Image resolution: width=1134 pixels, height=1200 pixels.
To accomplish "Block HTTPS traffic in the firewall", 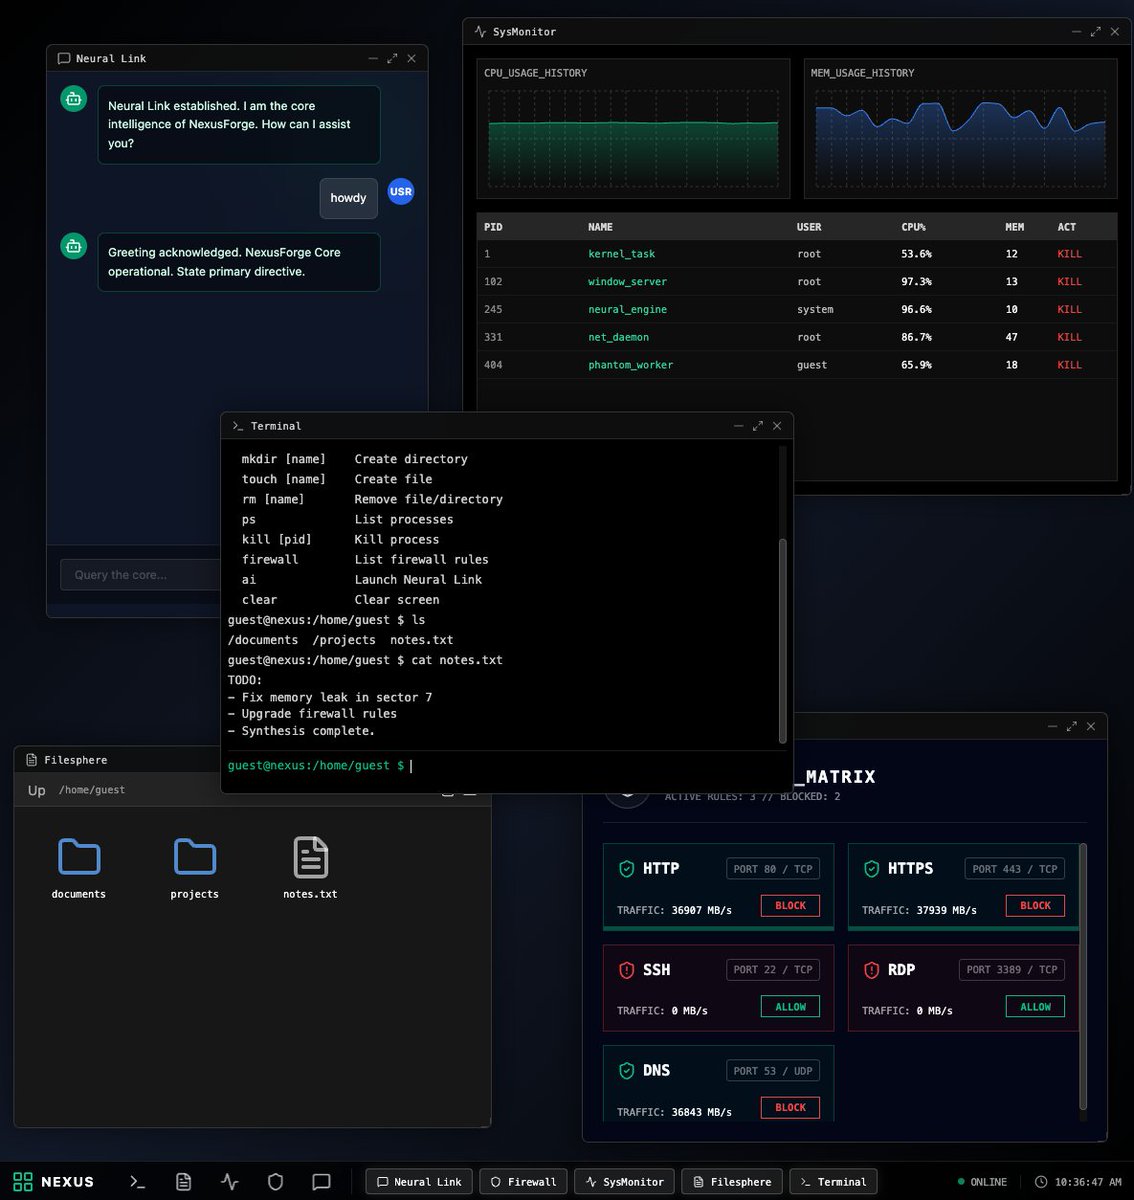I will (x=1035, y=906).
